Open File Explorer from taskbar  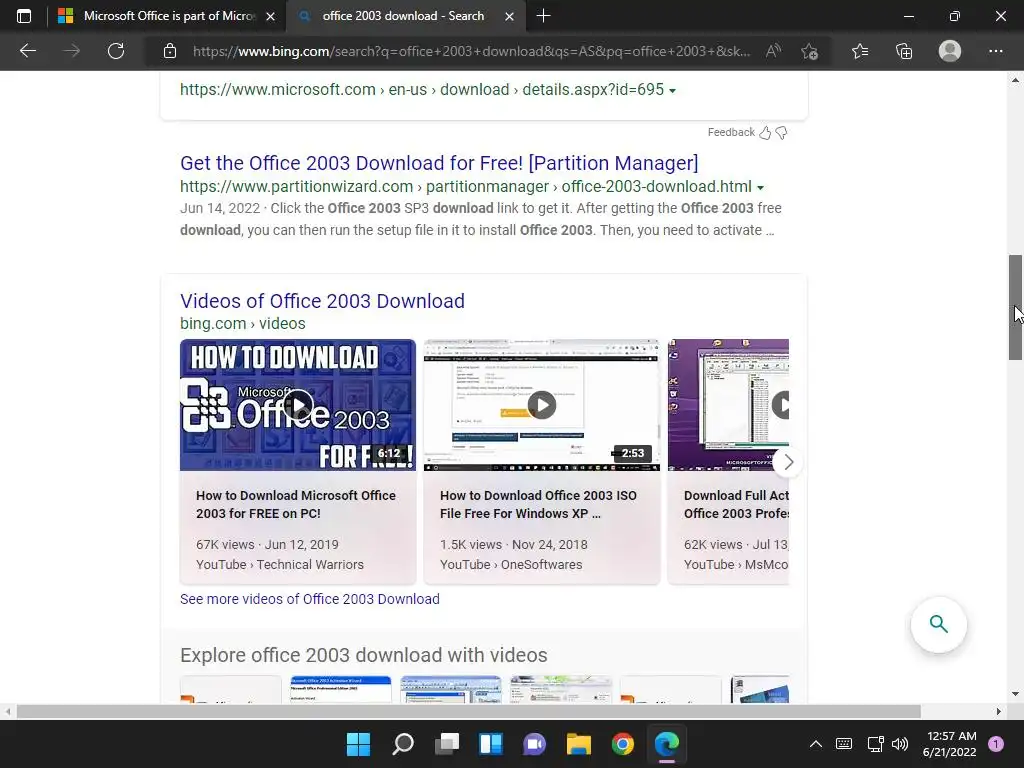click(579, 744)
